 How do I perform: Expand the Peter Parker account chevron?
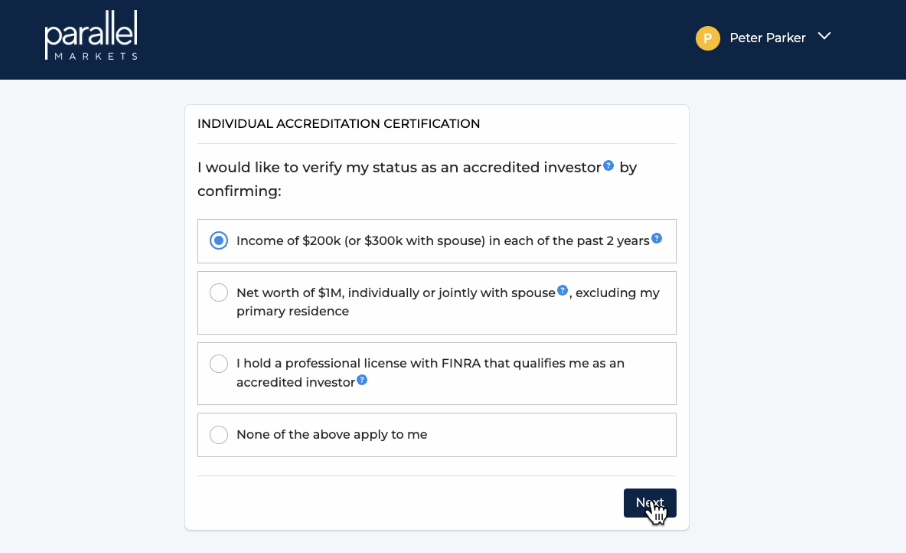[x=825, y=36]
